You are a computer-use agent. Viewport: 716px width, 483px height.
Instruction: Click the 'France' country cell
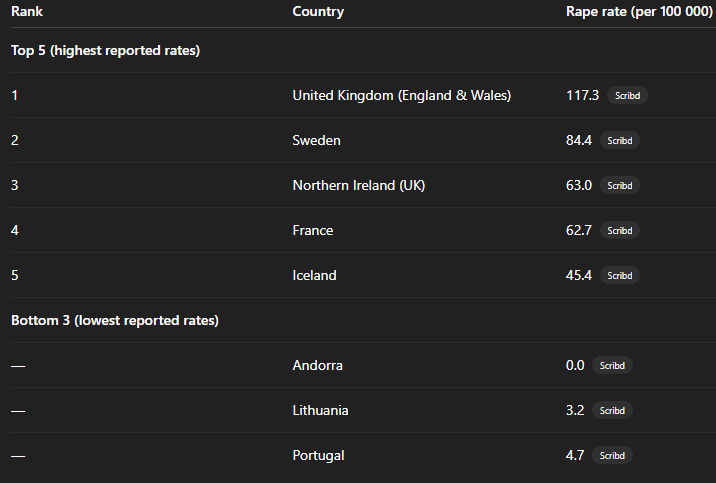(313, 231)
